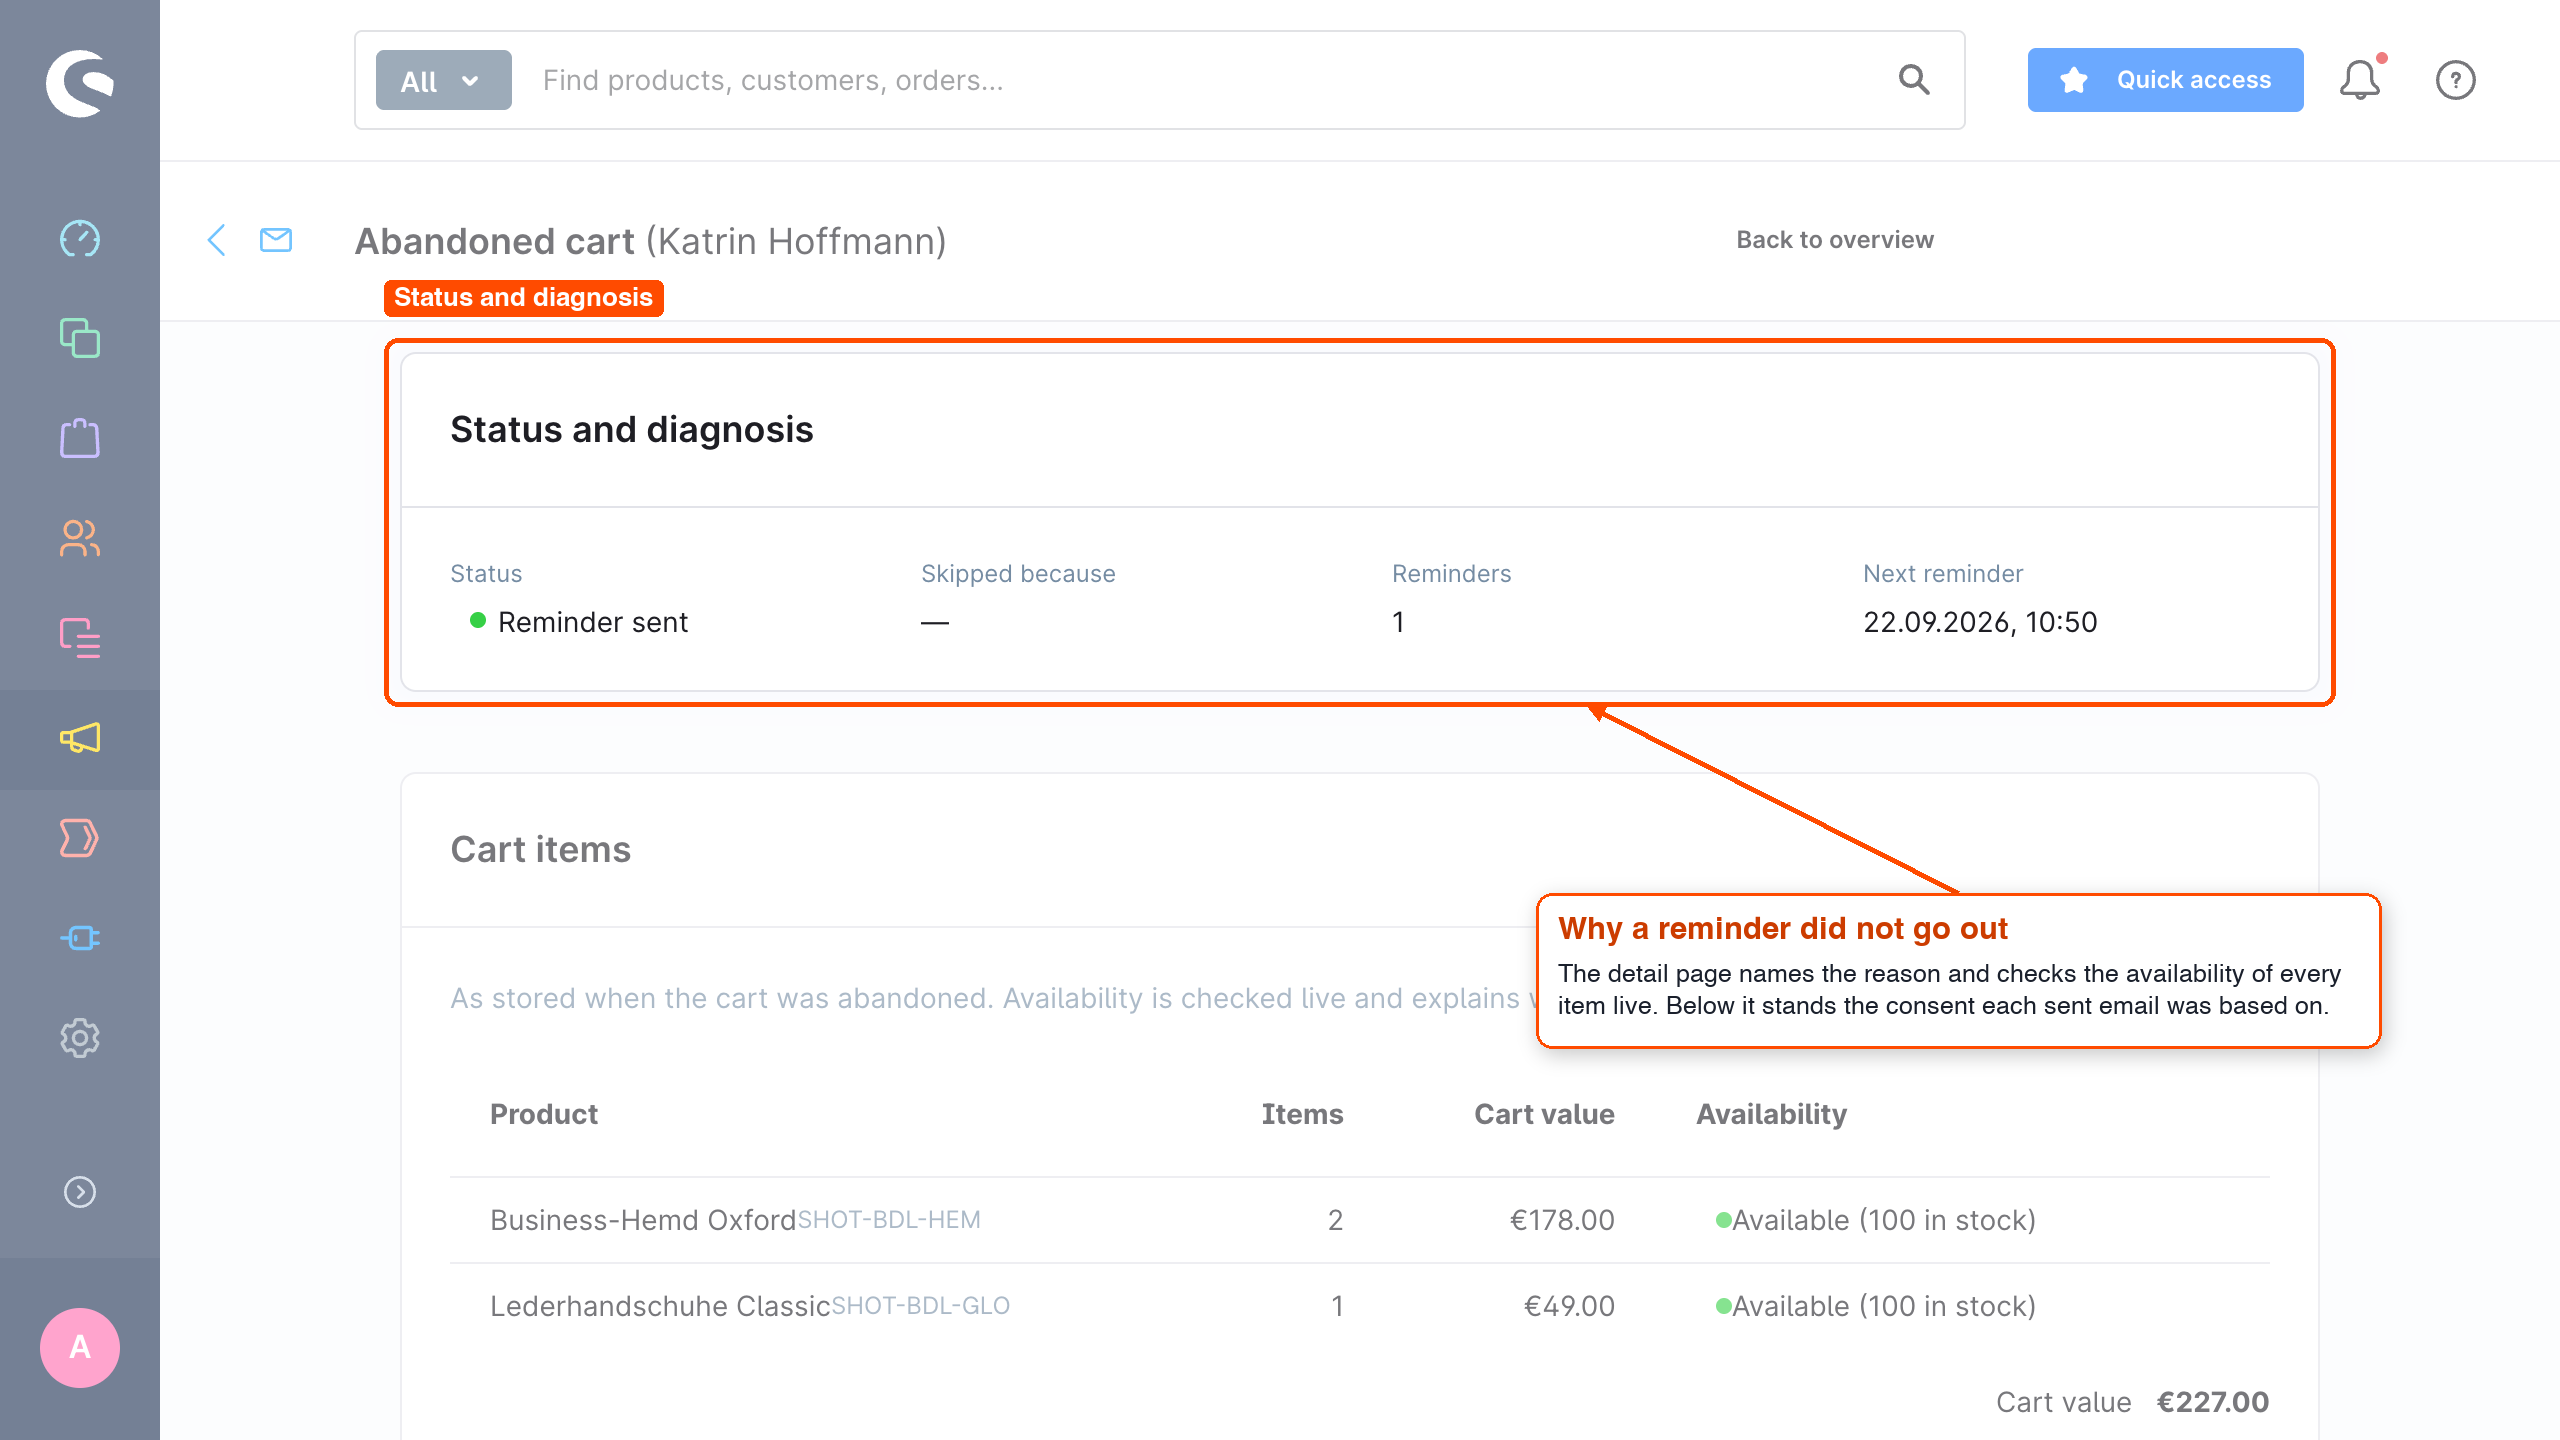This screenshot has height=1440, width=2560.
Task: Click the Product column header
Action: [x=544, y=1114]
